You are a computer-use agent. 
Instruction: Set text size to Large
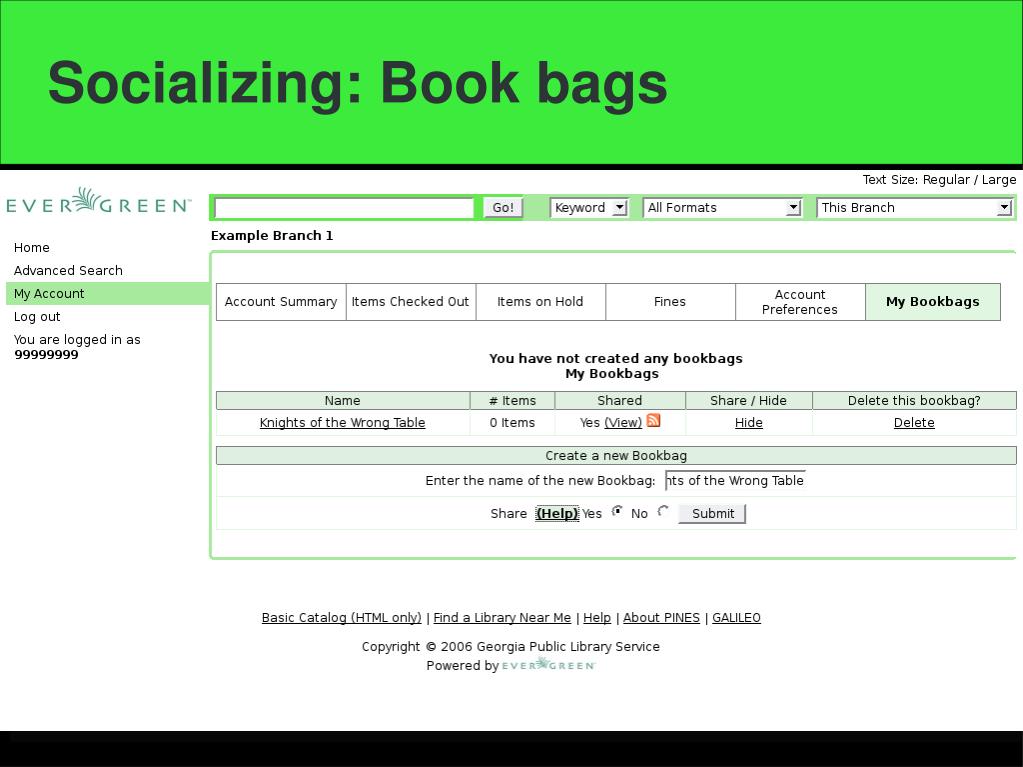tap(999, 179)
